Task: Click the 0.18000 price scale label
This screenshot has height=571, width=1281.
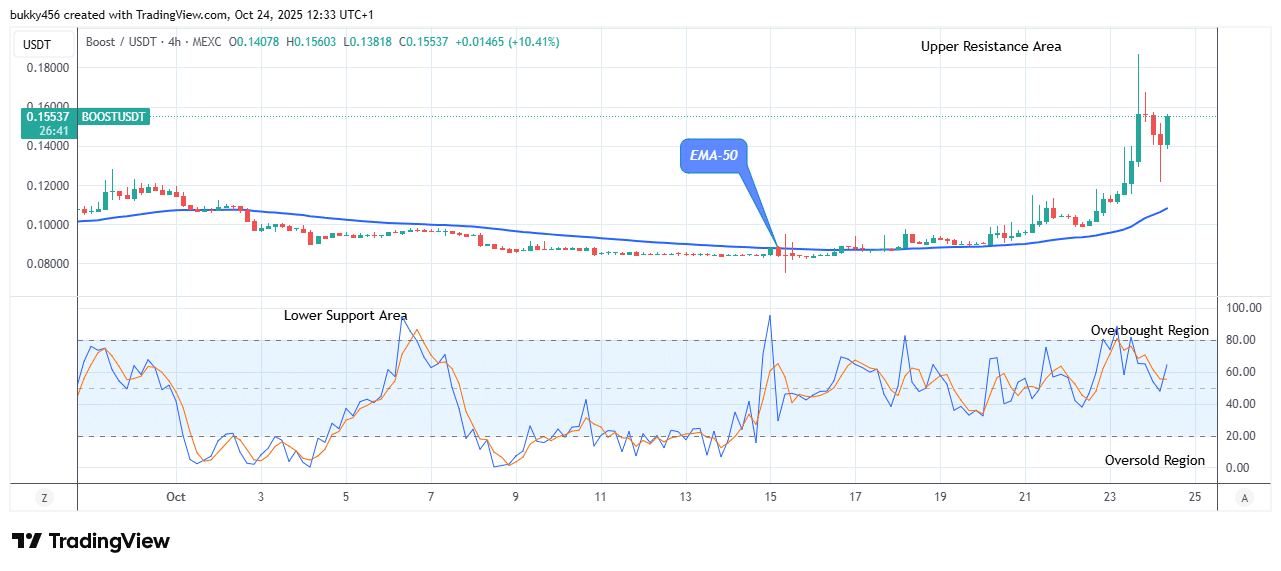Action: (48, 68)
